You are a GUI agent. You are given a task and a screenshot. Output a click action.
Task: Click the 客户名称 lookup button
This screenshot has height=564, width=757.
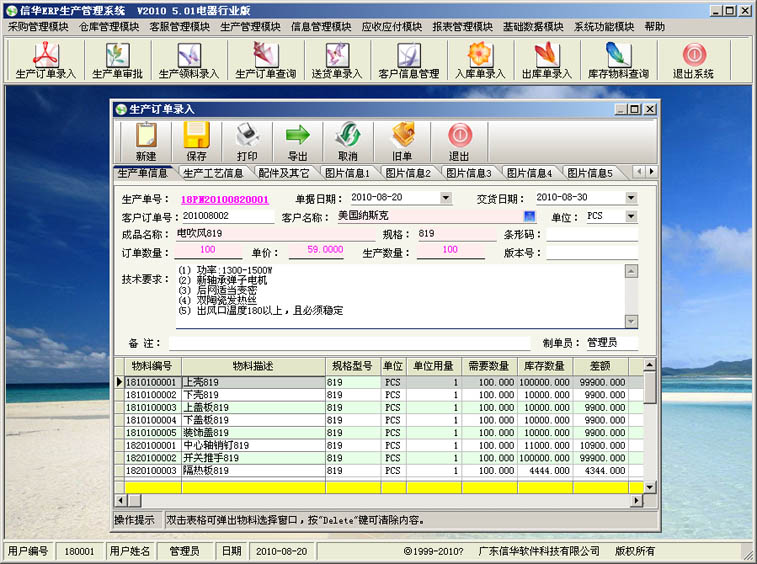[529, 216]
